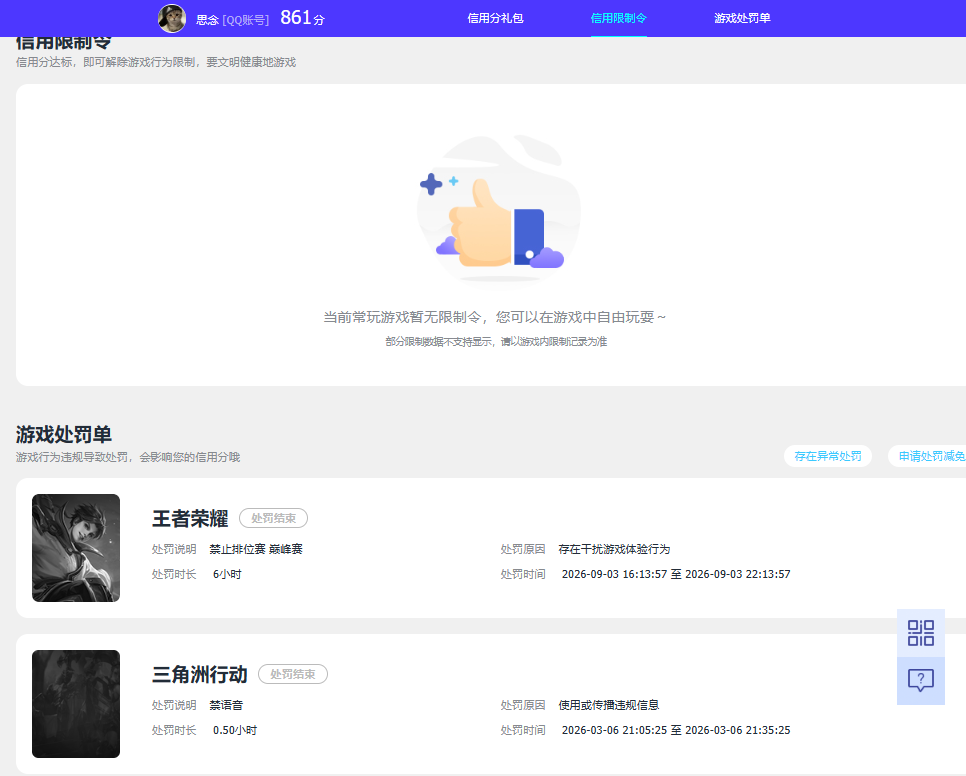Click subtitle 信用分达标，即可解除游戏行为限制
966x776 pixels.
point(155,62)
